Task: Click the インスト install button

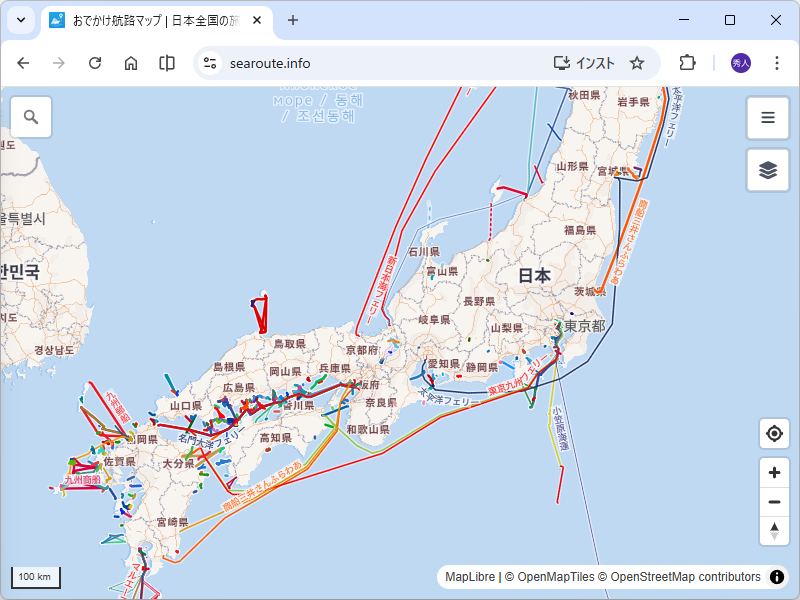Action: (x=582, y=62)
